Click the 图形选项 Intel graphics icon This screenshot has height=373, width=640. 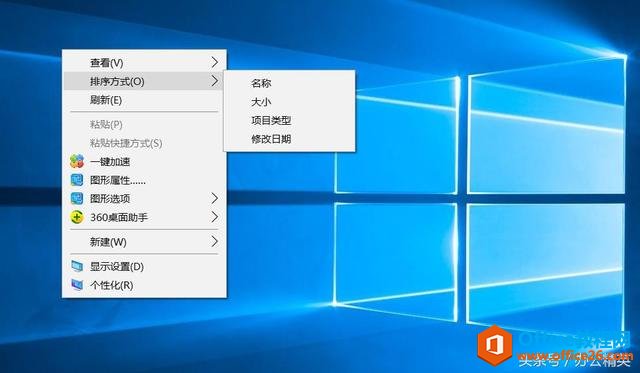coord(77,199)
